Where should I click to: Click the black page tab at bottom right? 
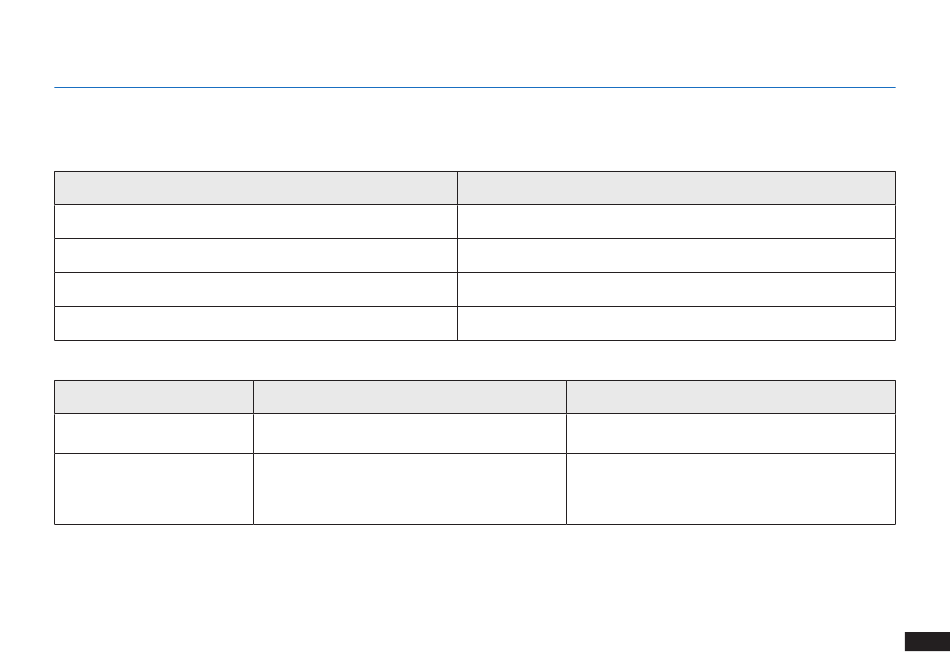click(926, 641)
